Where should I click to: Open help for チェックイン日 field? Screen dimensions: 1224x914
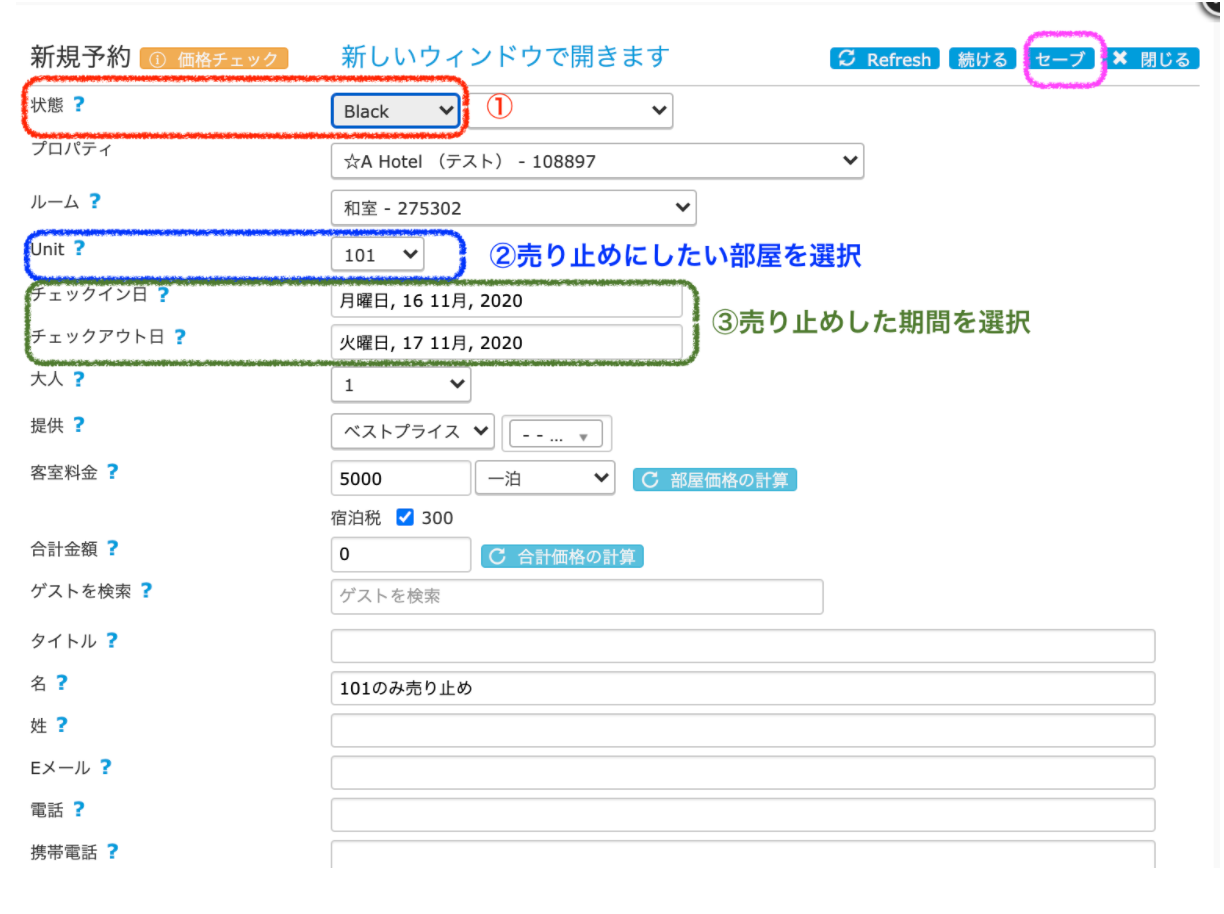point(163,295)
